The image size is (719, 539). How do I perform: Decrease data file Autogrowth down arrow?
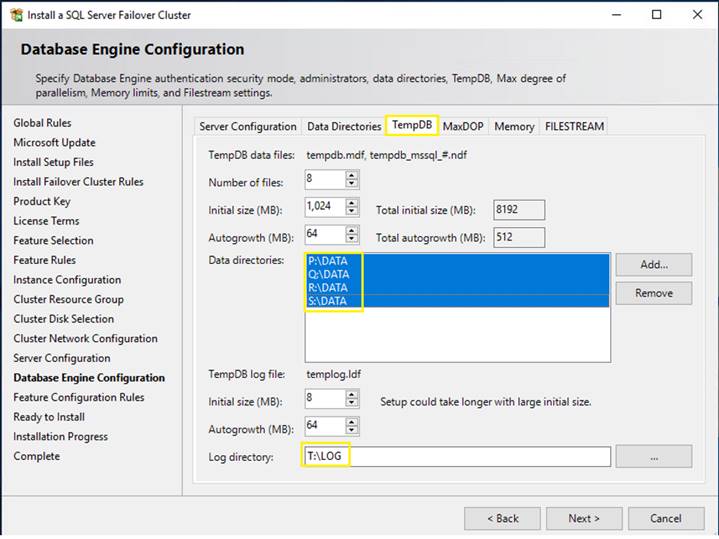point(352,239)
